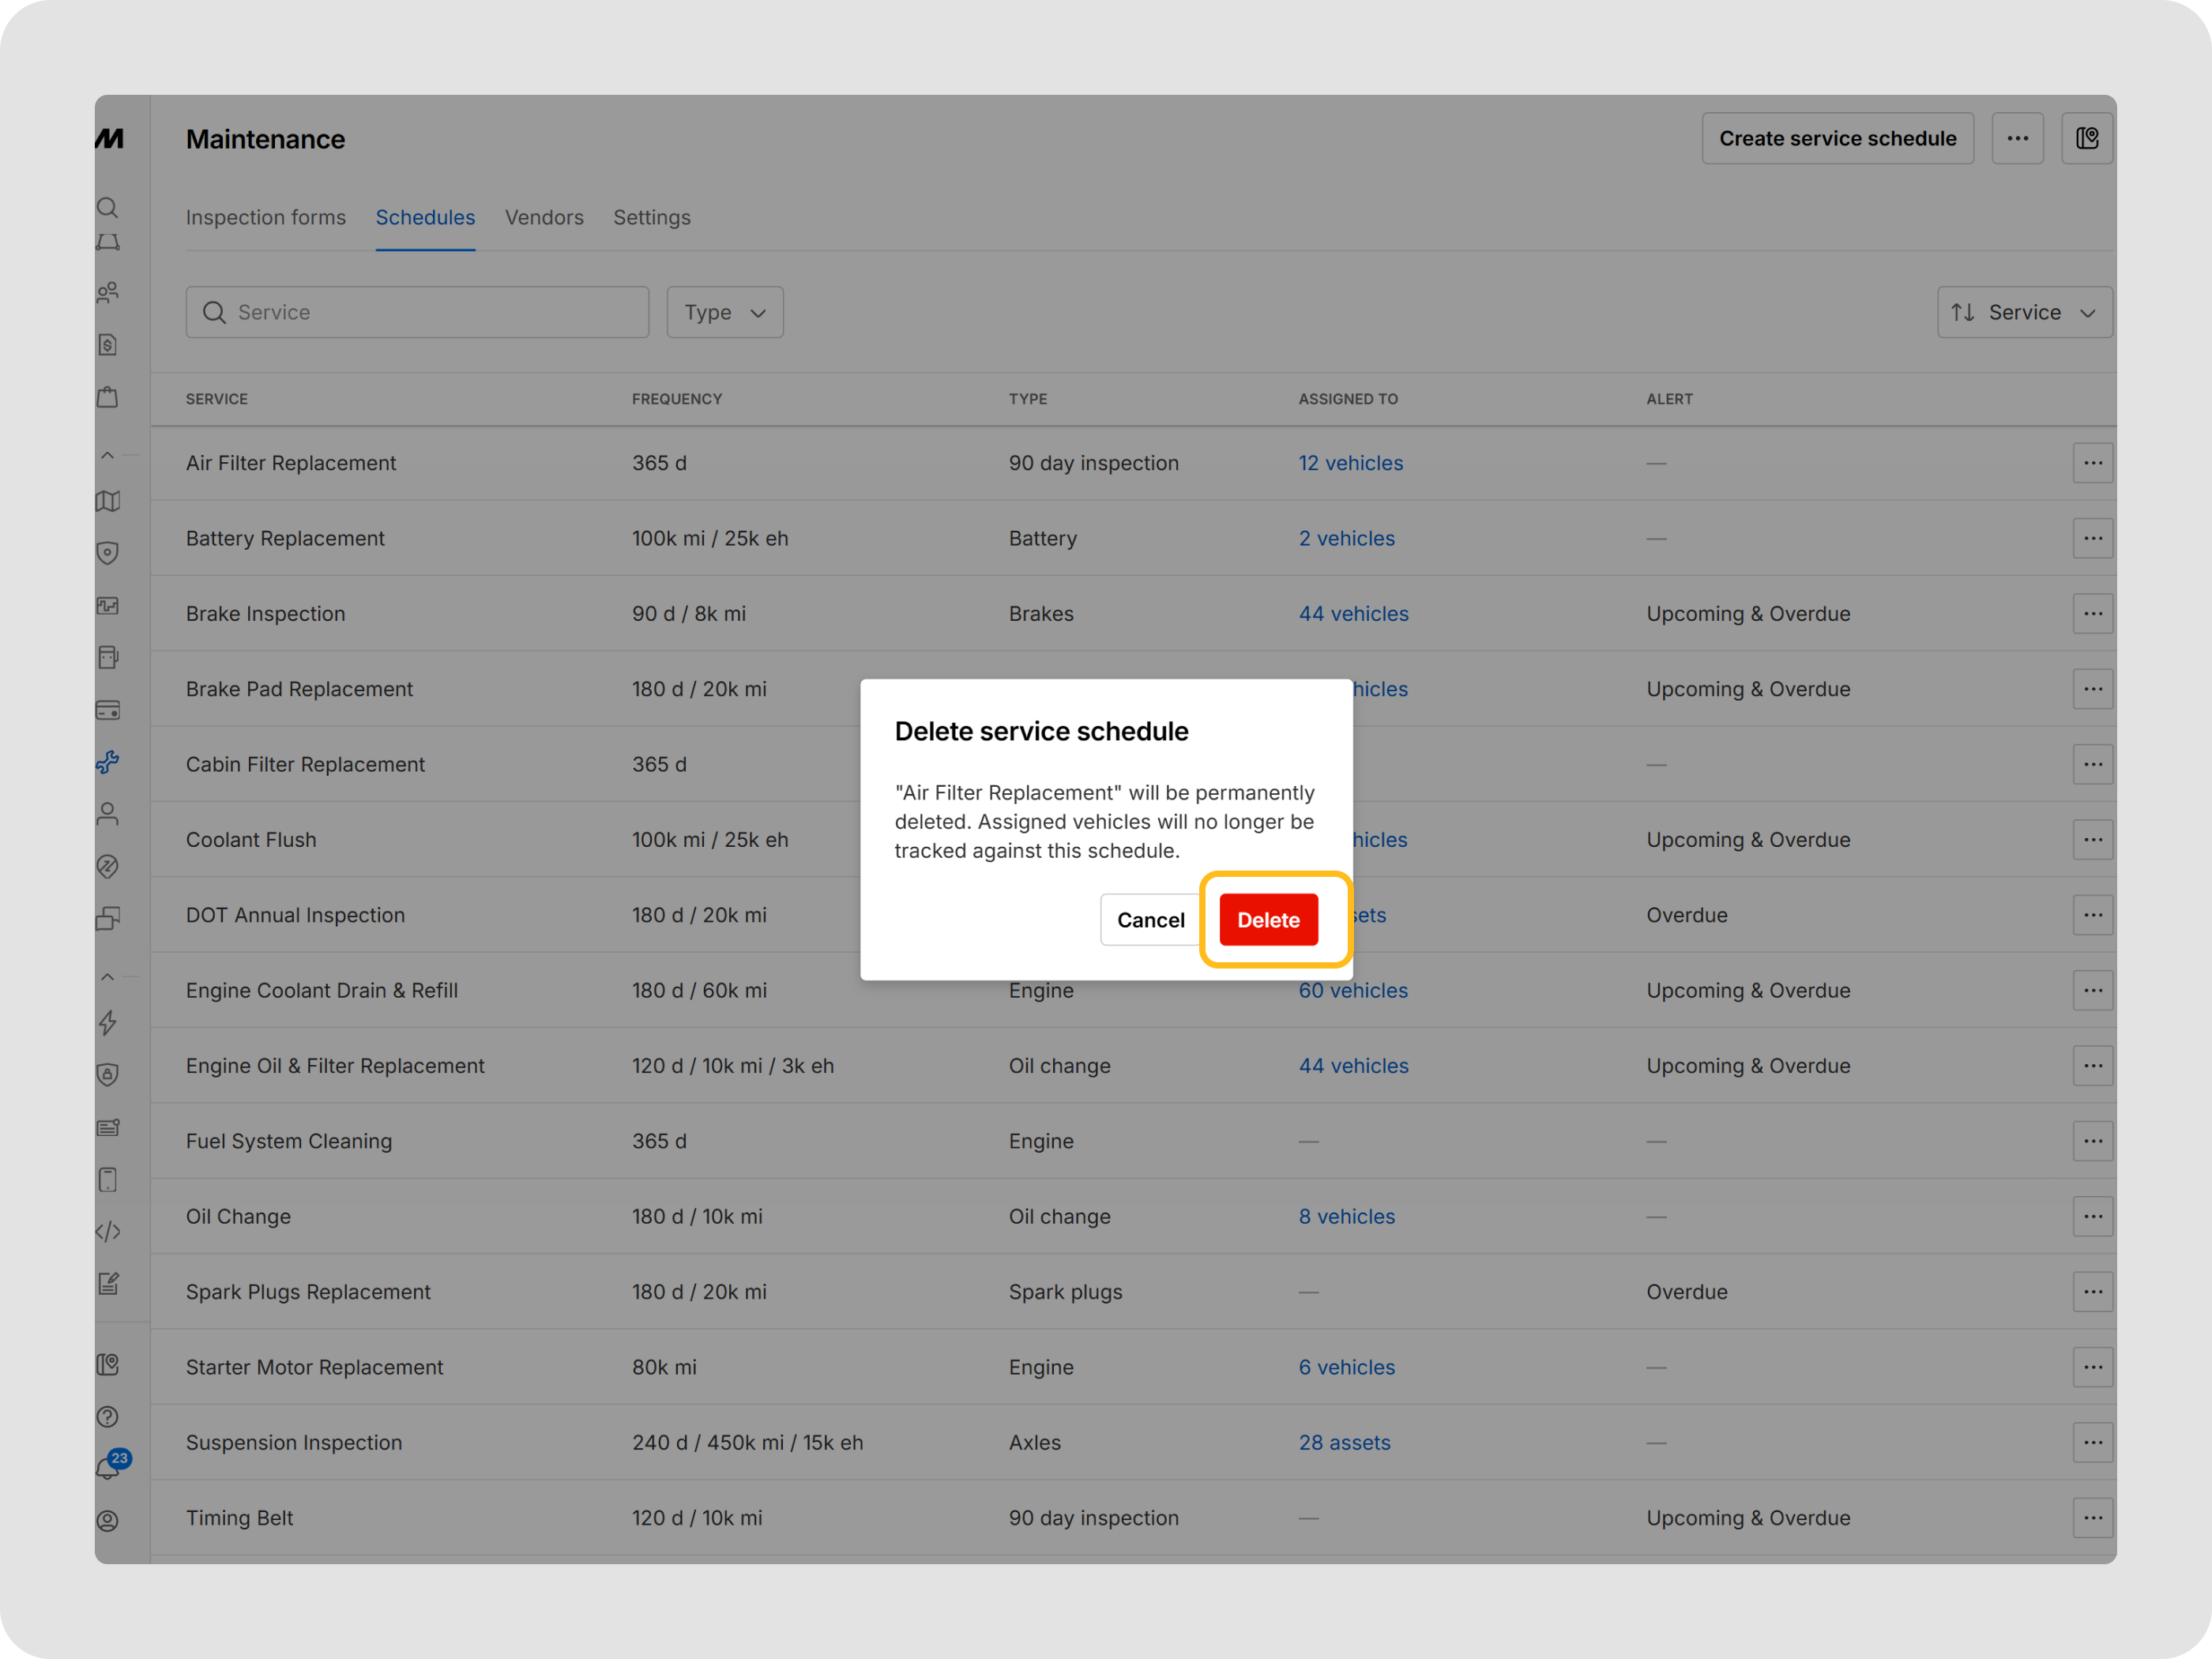Viewport: 2212px width, 1659px height.
Task: Open the 2 vehicles link
Action: tap(1346, 538)
